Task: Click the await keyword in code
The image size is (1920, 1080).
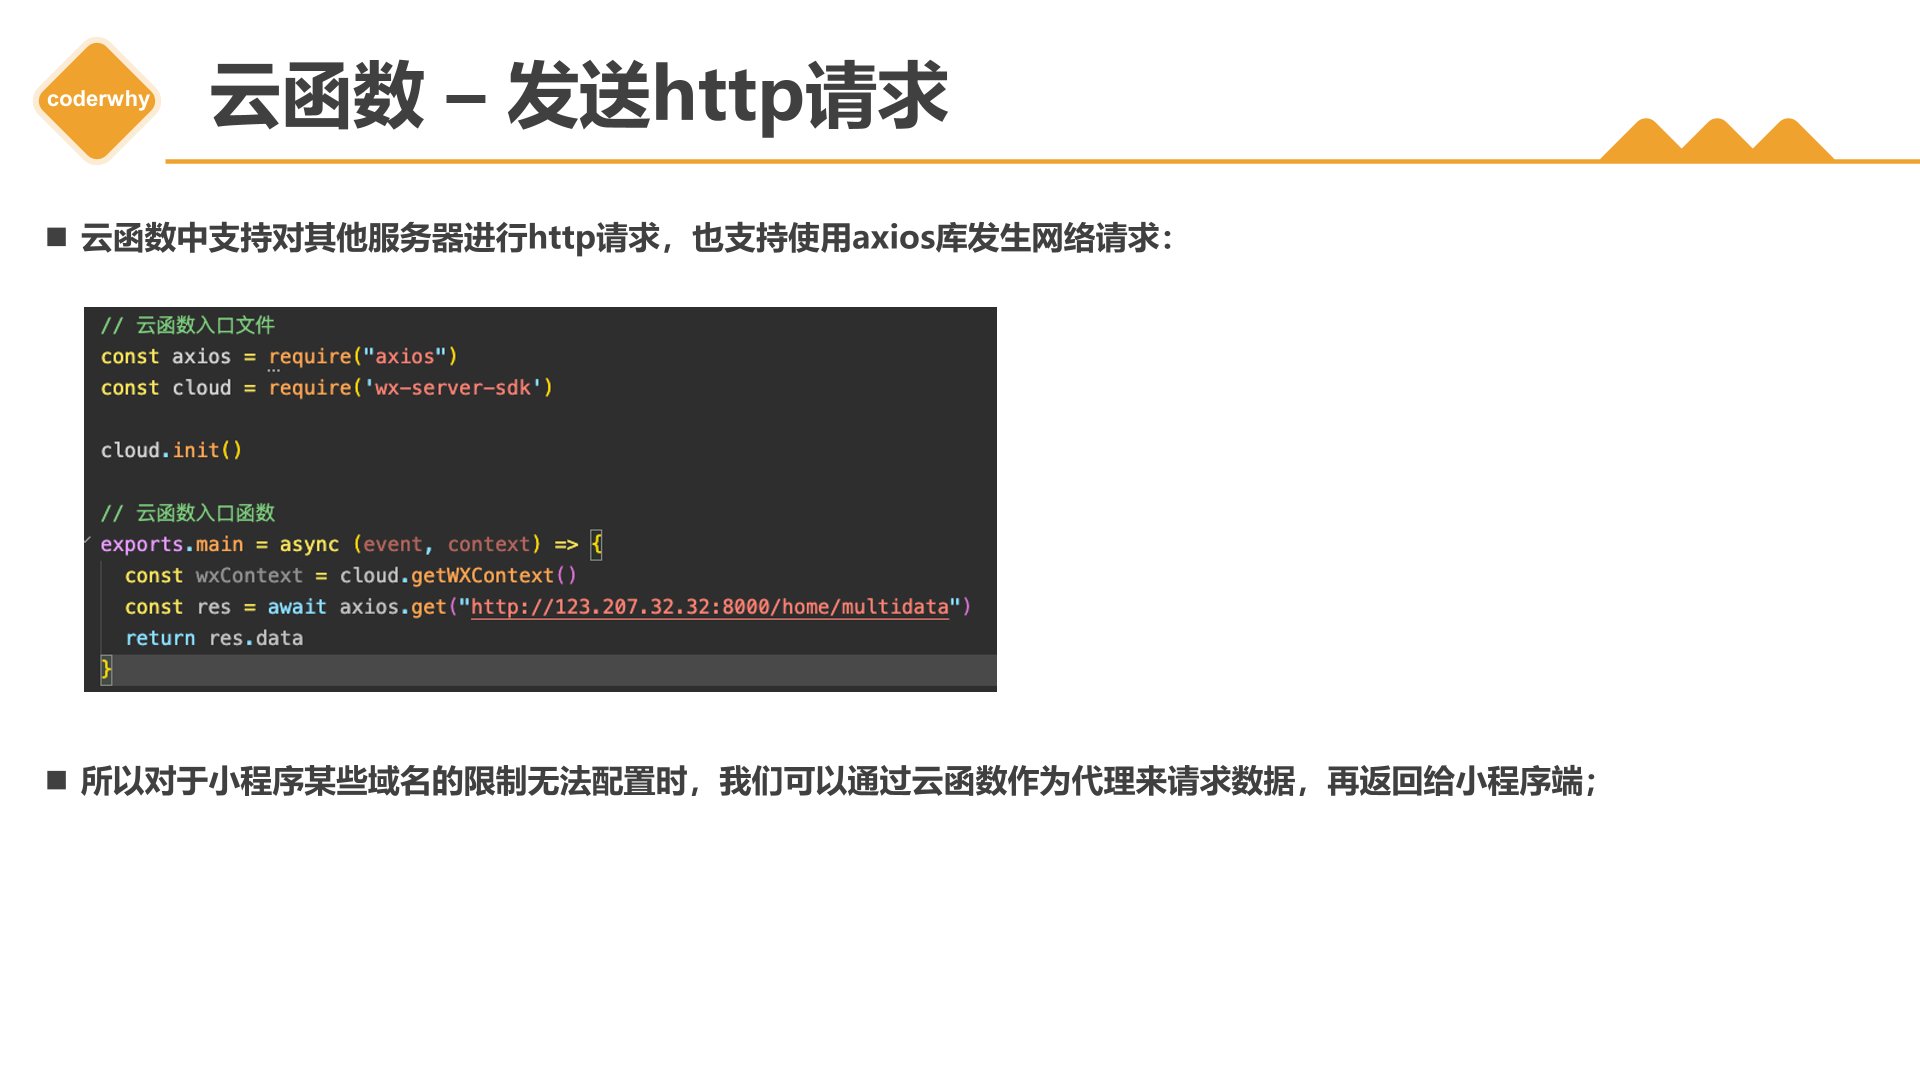Action: (296, 607)
